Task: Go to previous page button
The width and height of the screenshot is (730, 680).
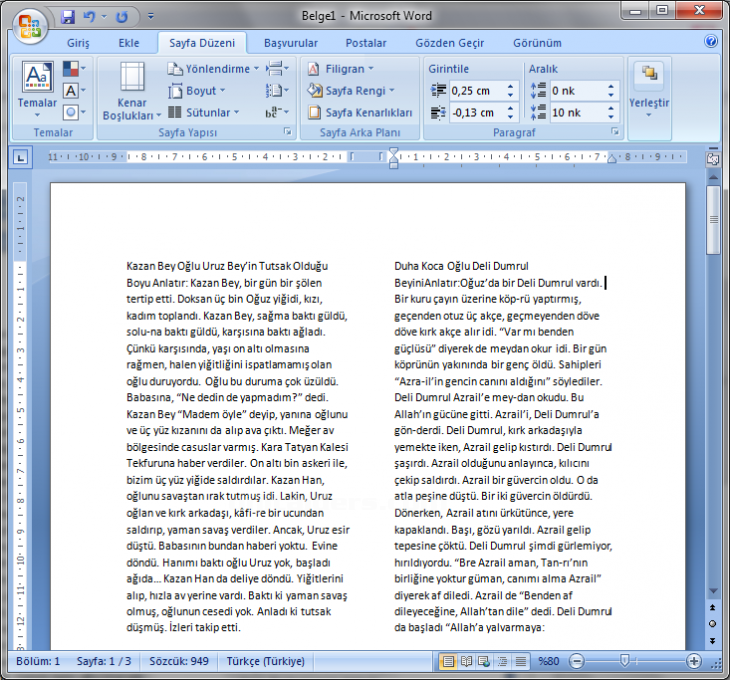Action: click(713, 607)
